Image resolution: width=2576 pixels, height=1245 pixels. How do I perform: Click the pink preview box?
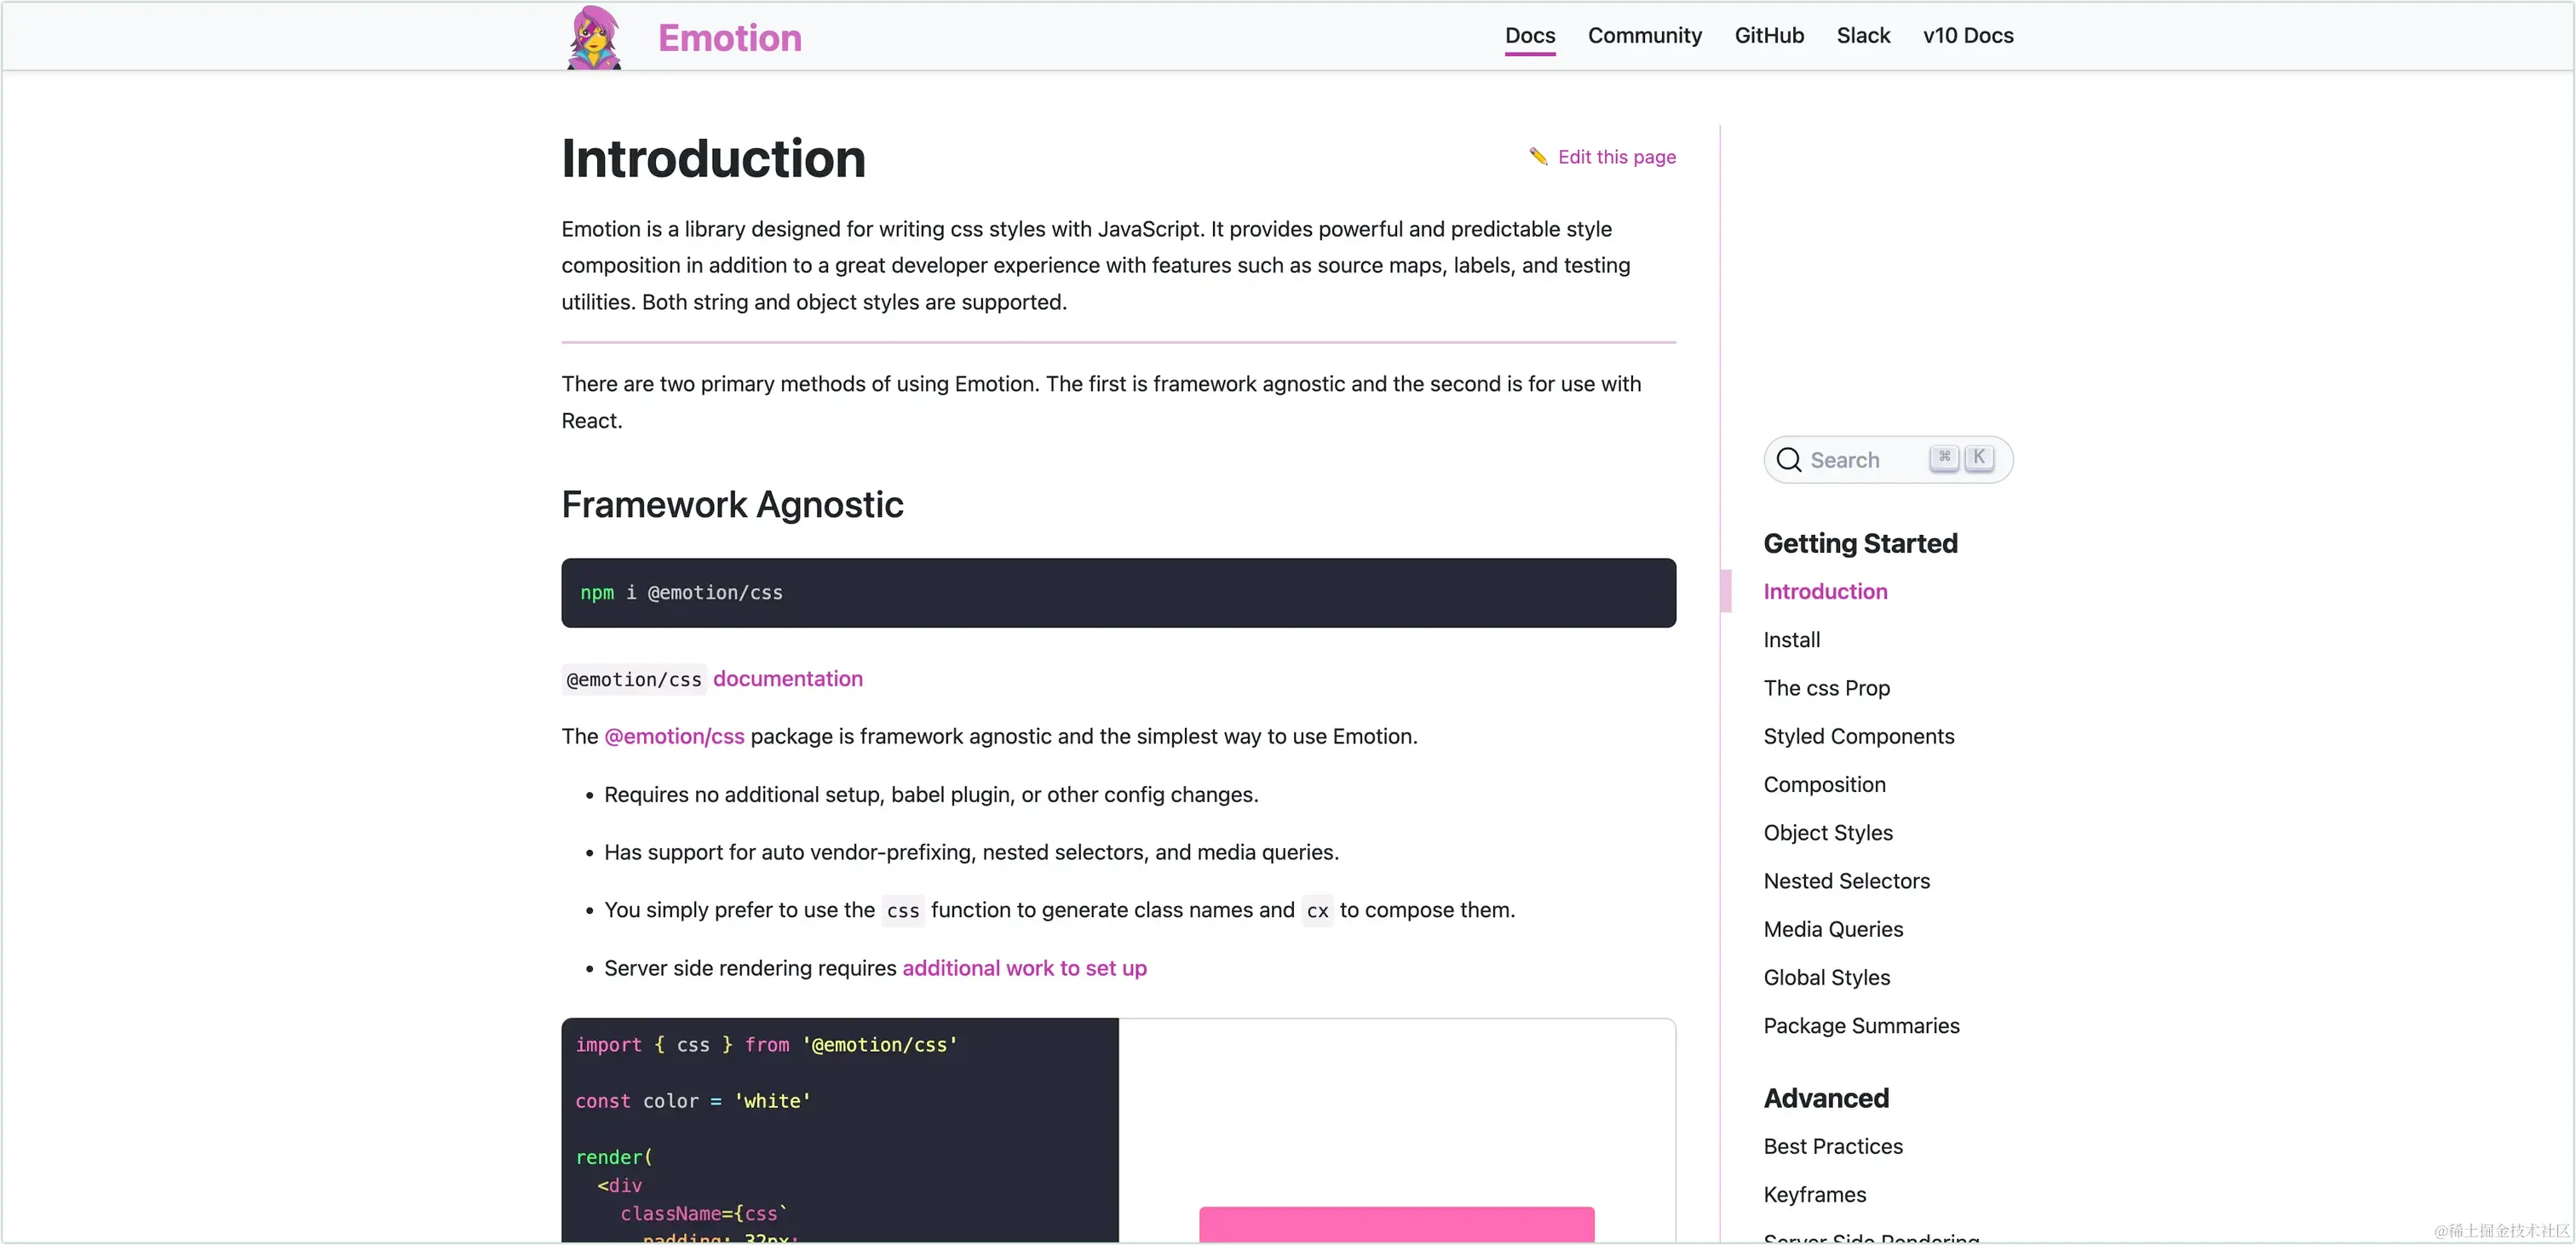[1396, 1225]
